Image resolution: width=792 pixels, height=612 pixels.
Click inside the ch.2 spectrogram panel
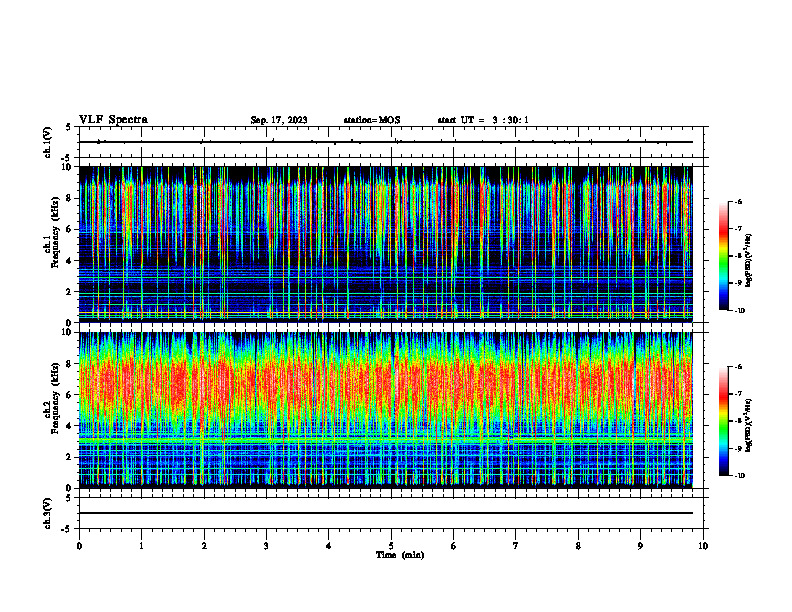click(386, 410)
